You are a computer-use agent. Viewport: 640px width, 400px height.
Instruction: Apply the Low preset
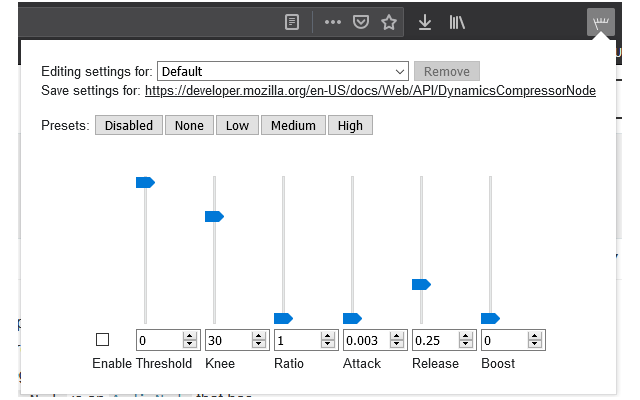pyautogui.click(x=238, y=125)
